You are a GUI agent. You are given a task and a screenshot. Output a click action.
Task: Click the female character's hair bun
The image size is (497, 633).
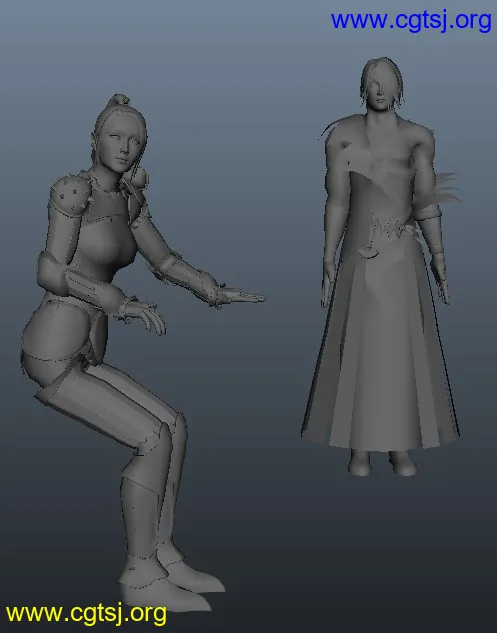tap(118, 100)
